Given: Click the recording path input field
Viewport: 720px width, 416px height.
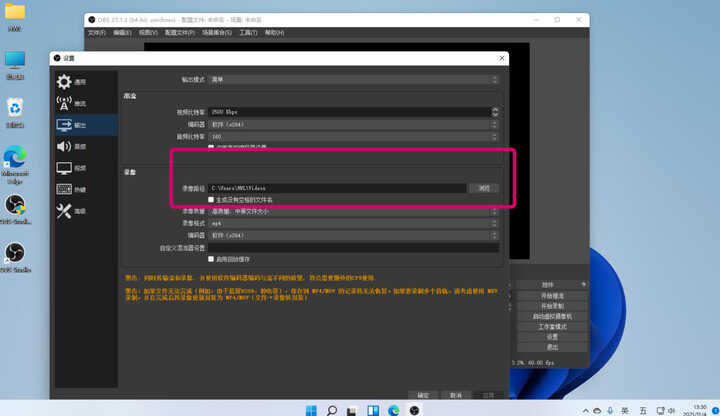Looking at the screenshot, I should 338,188.
